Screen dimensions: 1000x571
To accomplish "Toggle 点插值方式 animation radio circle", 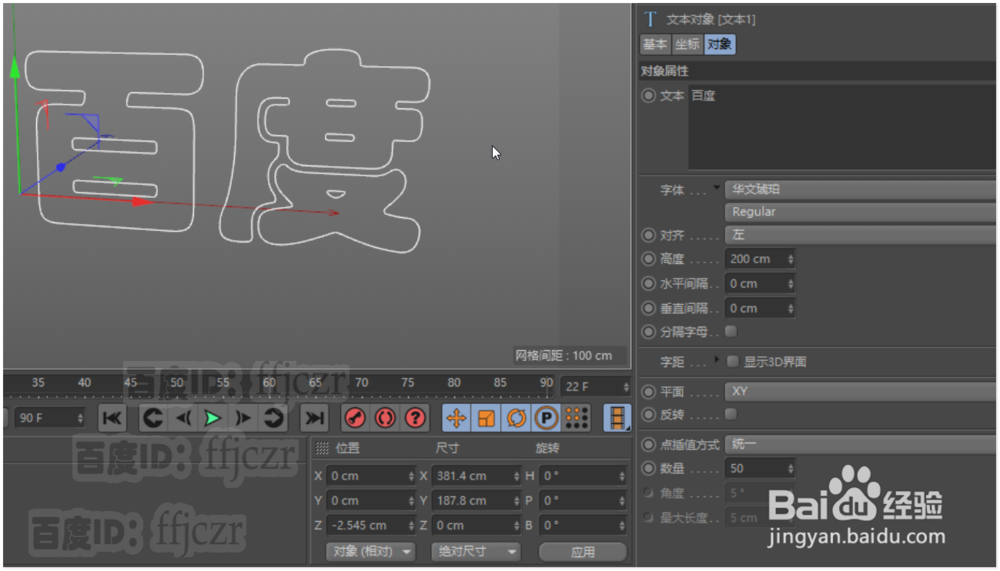I will [x=649, y=445].
